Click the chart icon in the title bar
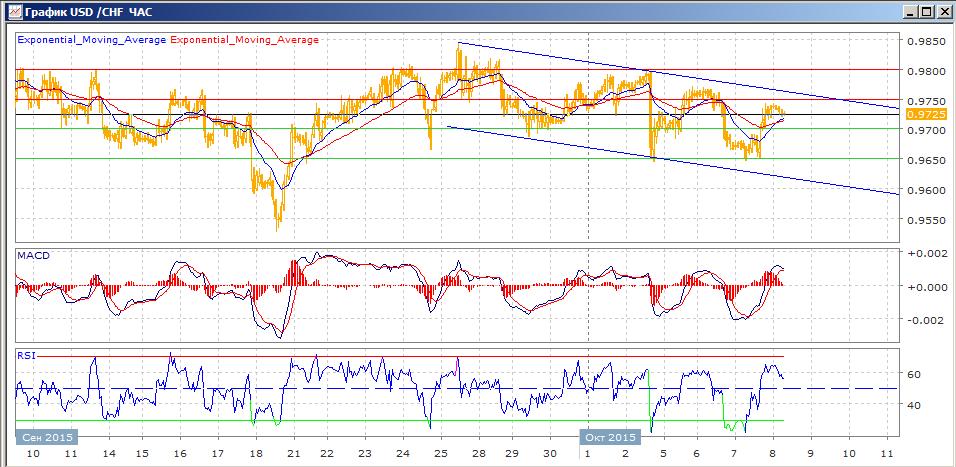Image resolution: width=956 pixels, height=467 pixels. 15,10
